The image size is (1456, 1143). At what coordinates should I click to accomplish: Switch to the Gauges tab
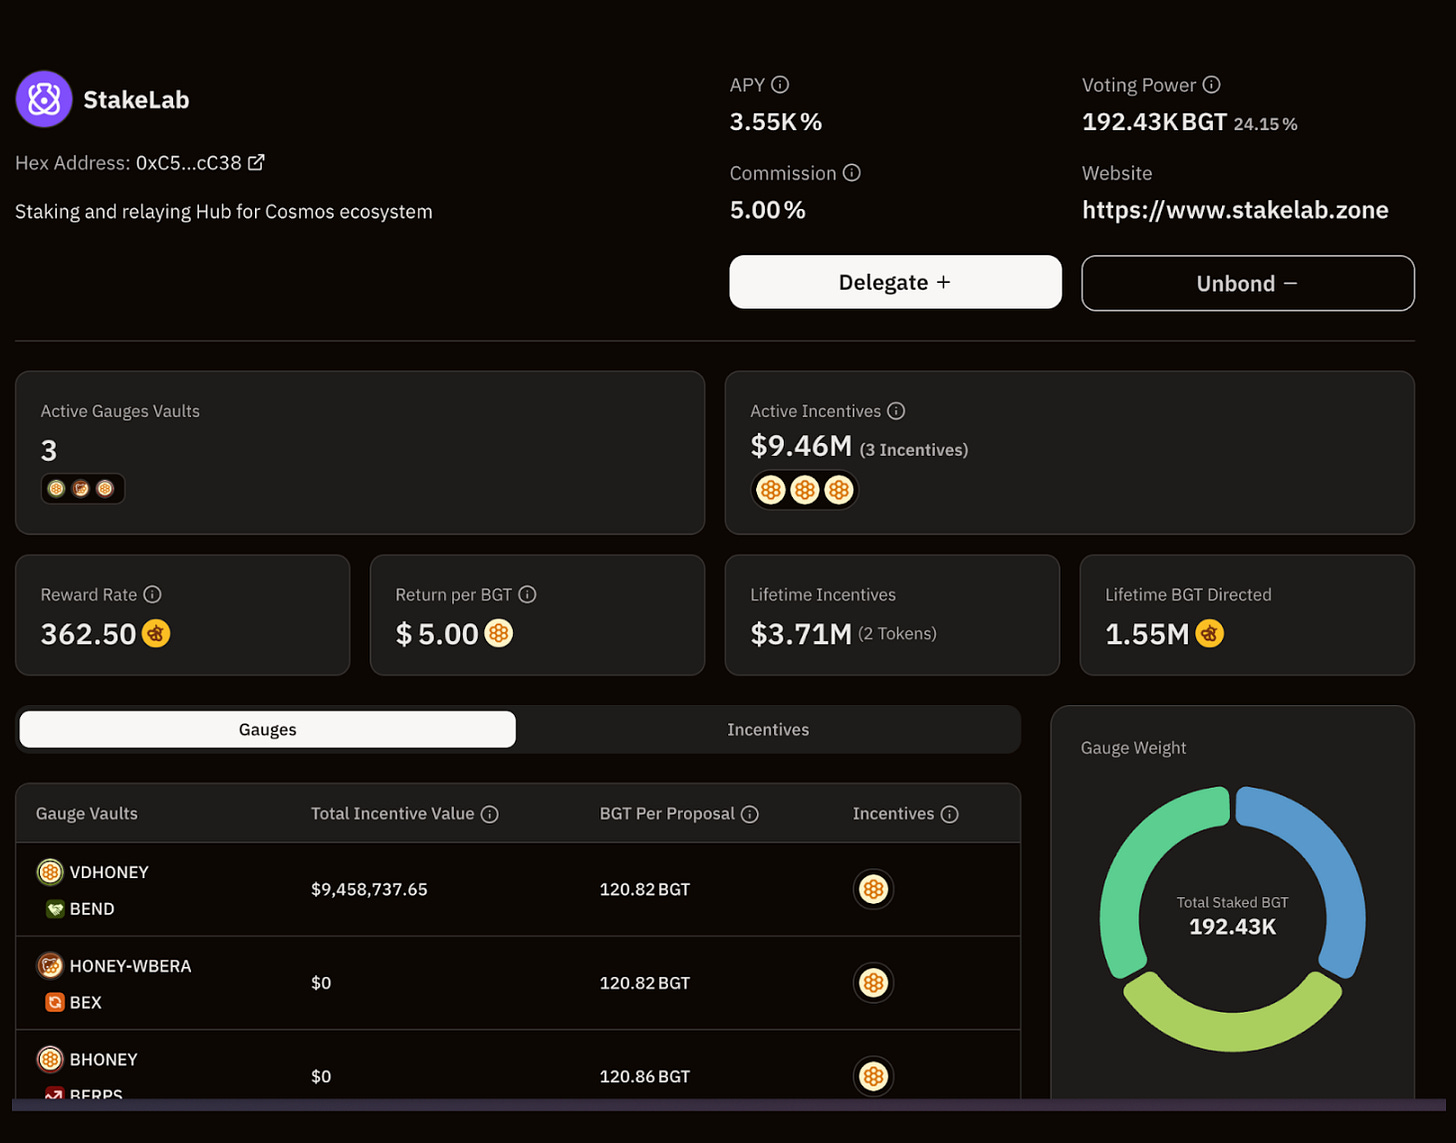coord(267,729)
